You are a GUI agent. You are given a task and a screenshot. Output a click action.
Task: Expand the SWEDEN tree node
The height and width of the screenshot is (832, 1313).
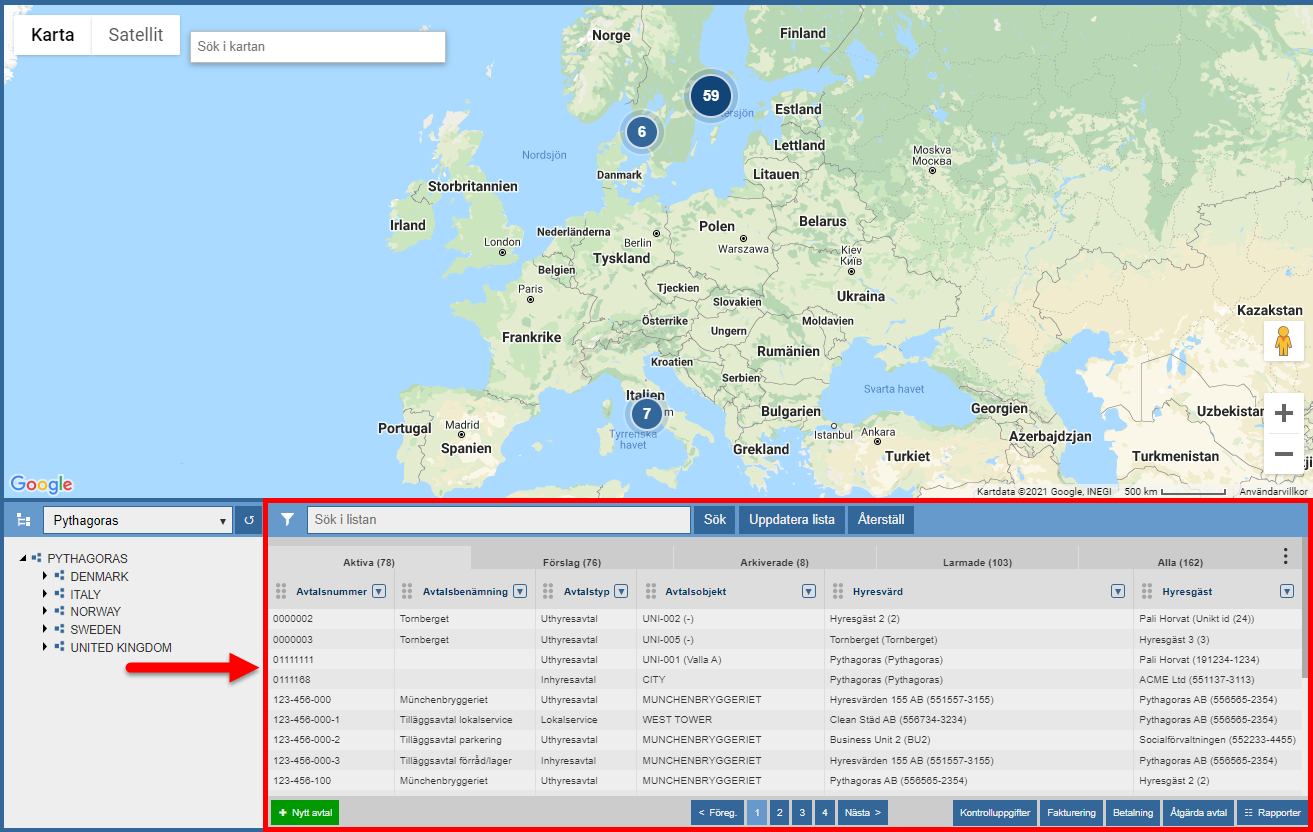(45, 630)
